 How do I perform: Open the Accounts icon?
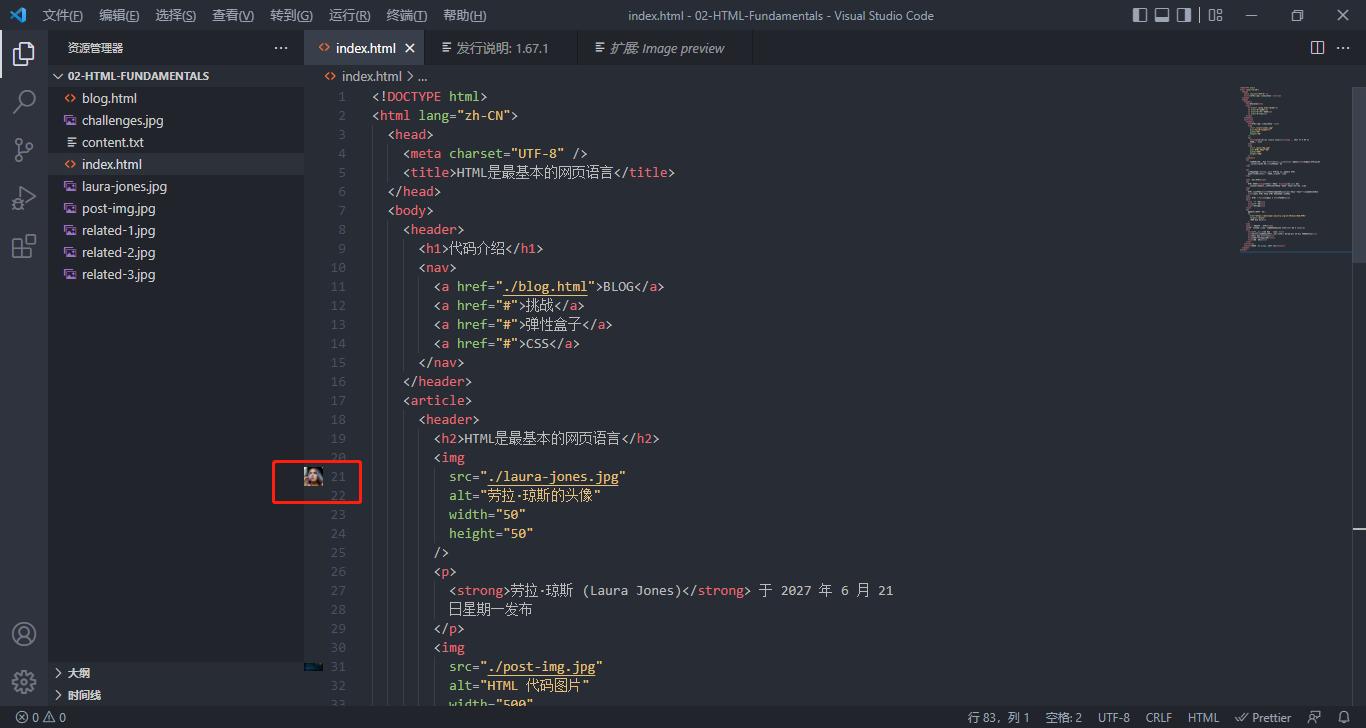pyautogui.click(x=24, y=633)
